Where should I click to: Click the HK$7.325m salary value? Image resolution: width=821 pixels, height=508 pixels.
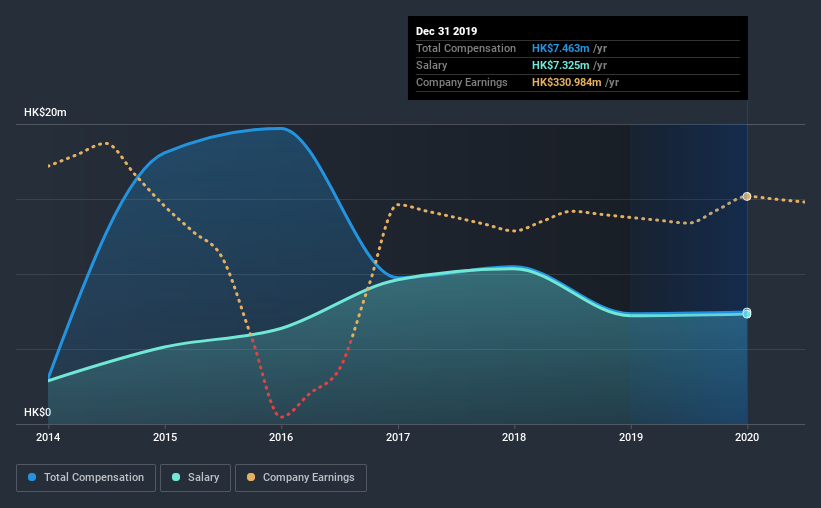[x=561, y=65]
